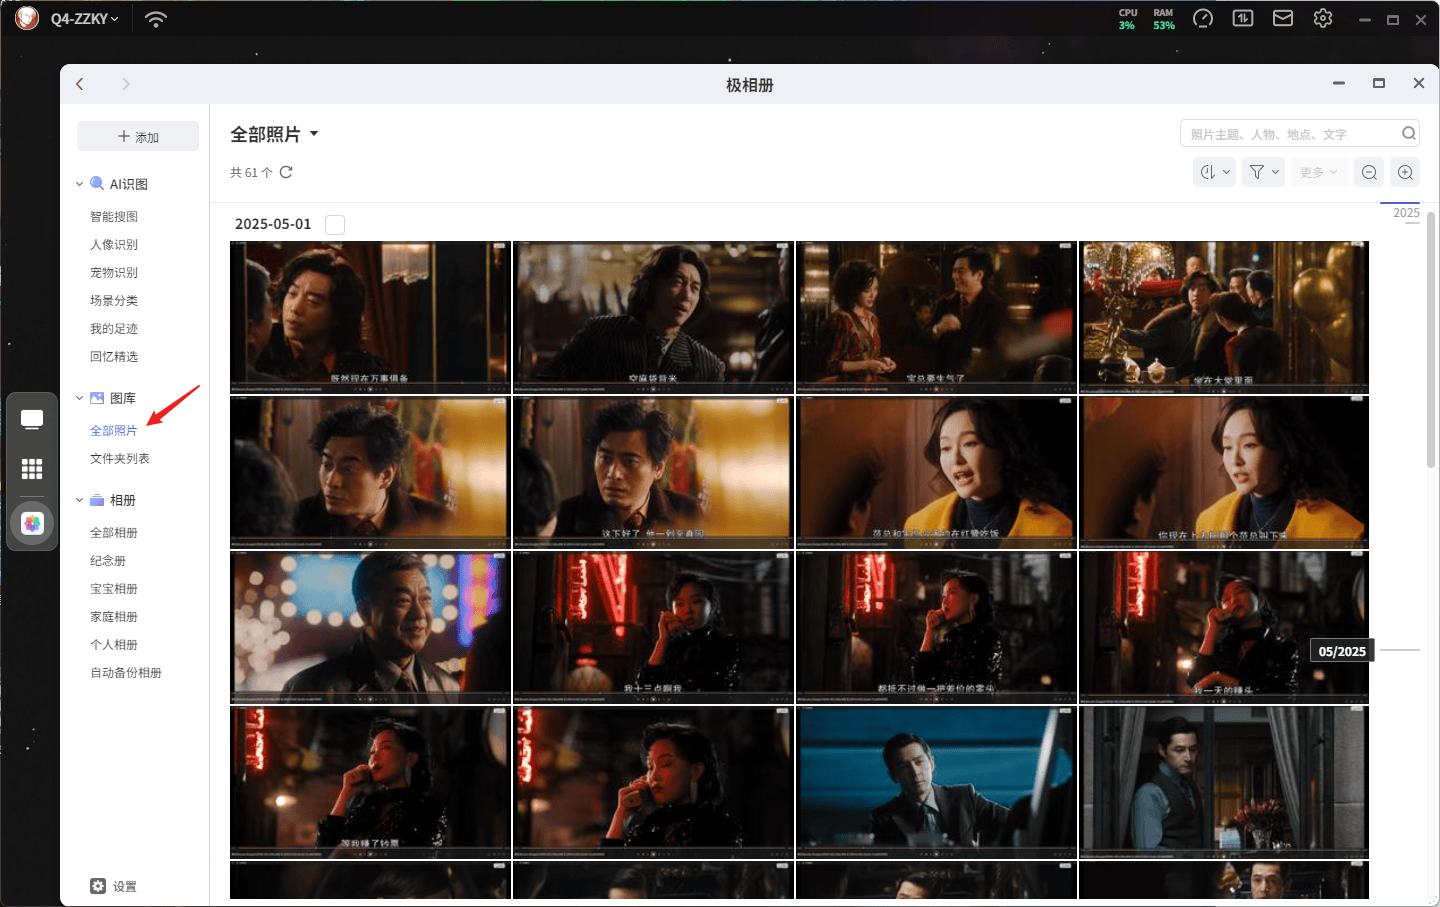Open 家庭相册
This screenshot has height=907, width=1440.
(114, 616)
